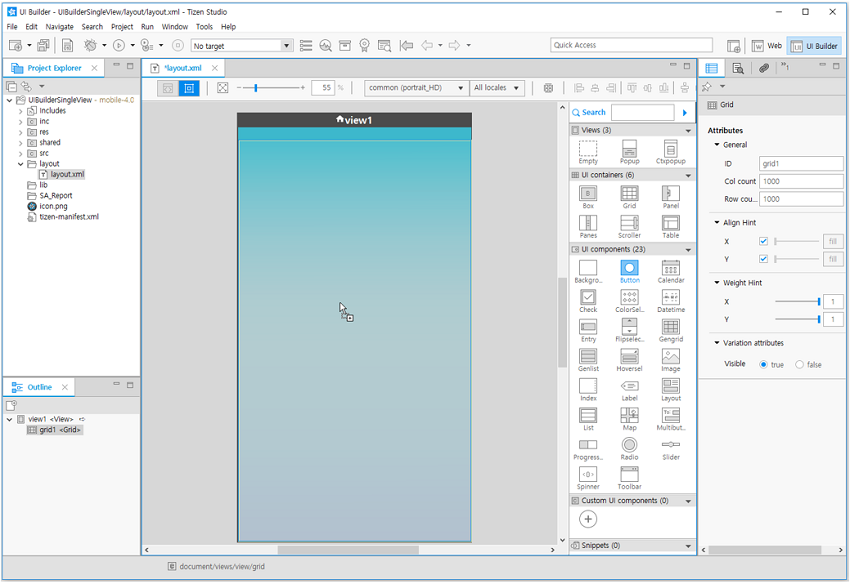Select the Popup view icon
Image resolution: width=850 pixels, height=584 pixels.
pyautogui.click(x=629, y=149)
